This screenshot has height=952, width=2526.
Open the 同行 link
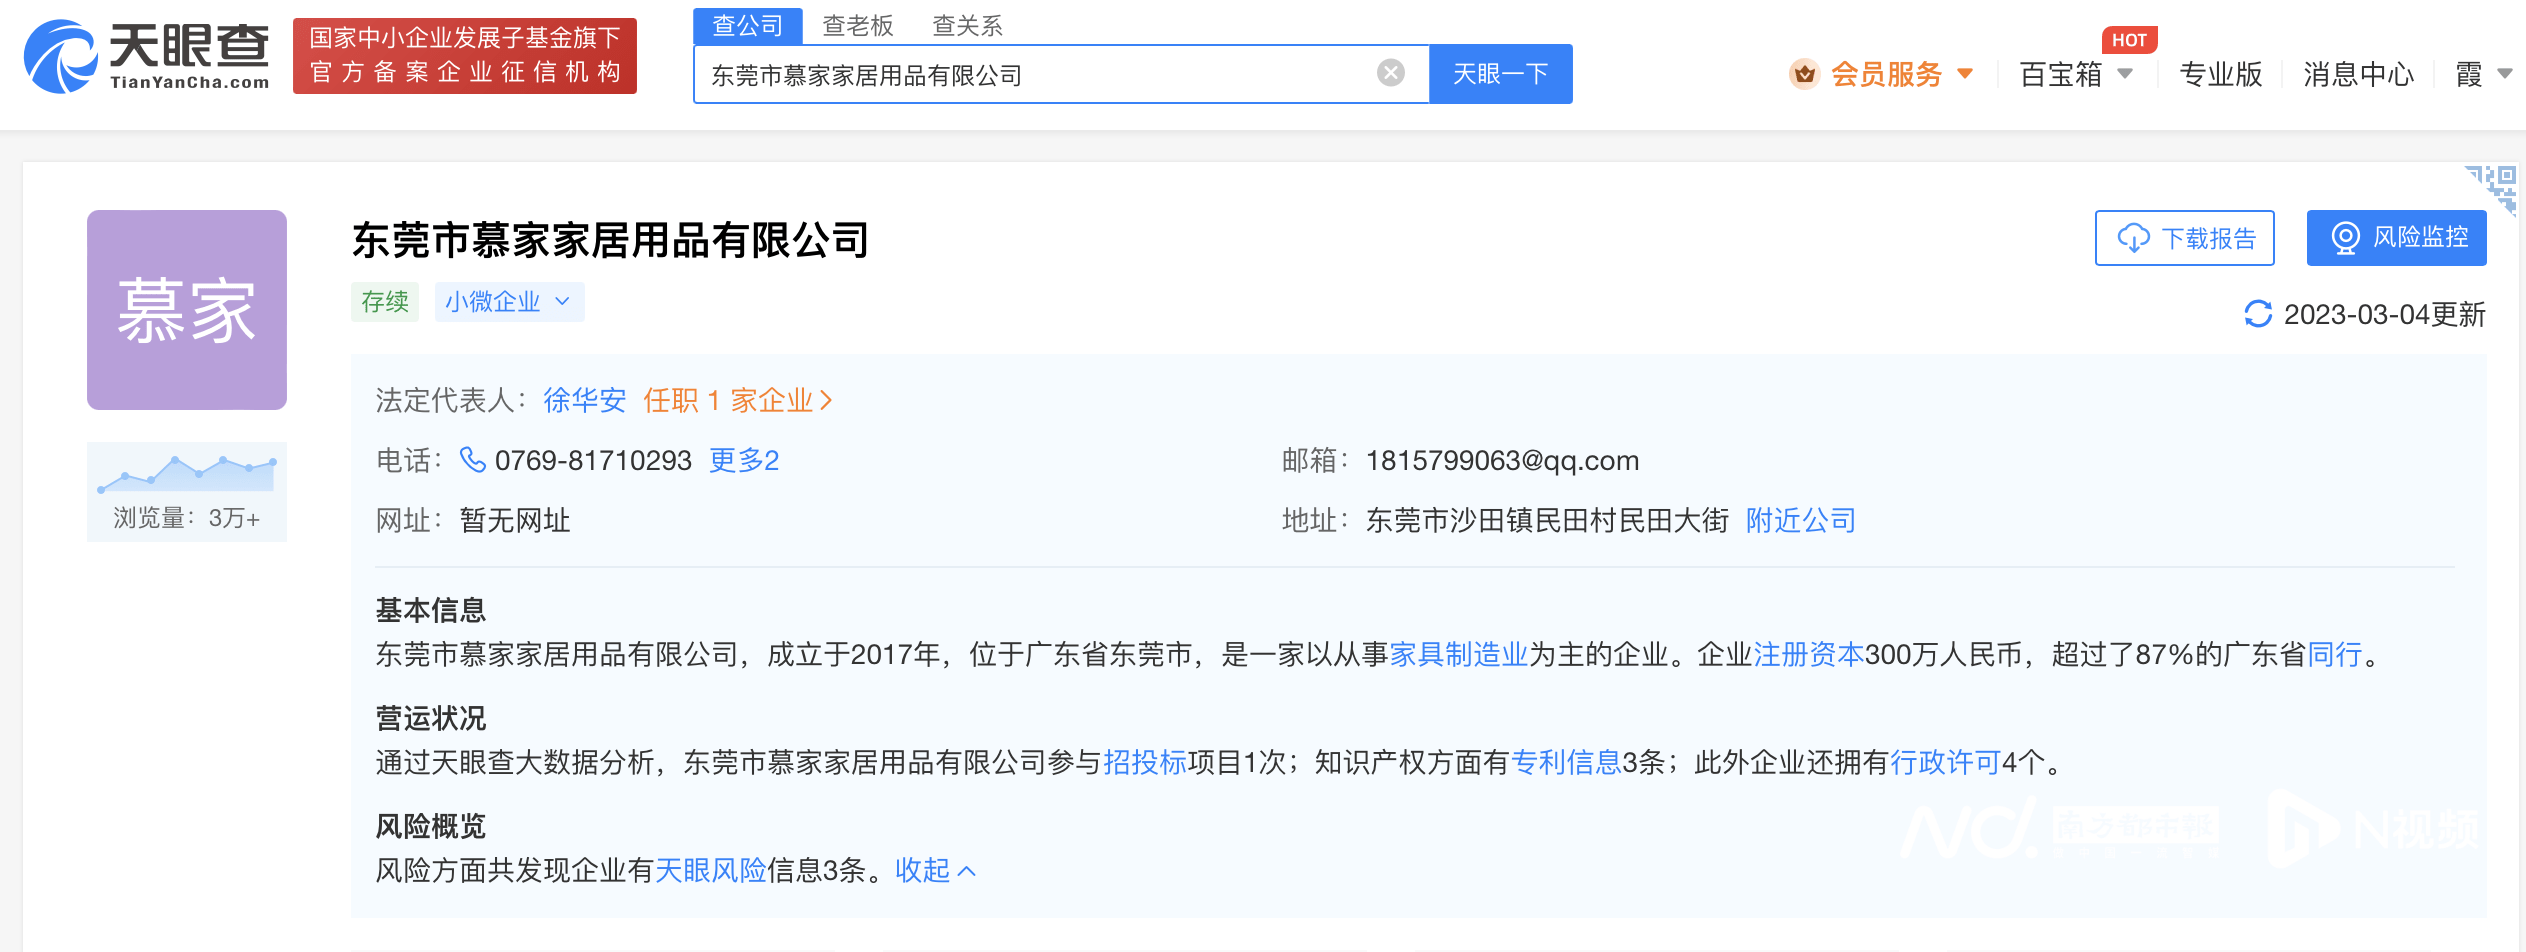coord(2335,654)
